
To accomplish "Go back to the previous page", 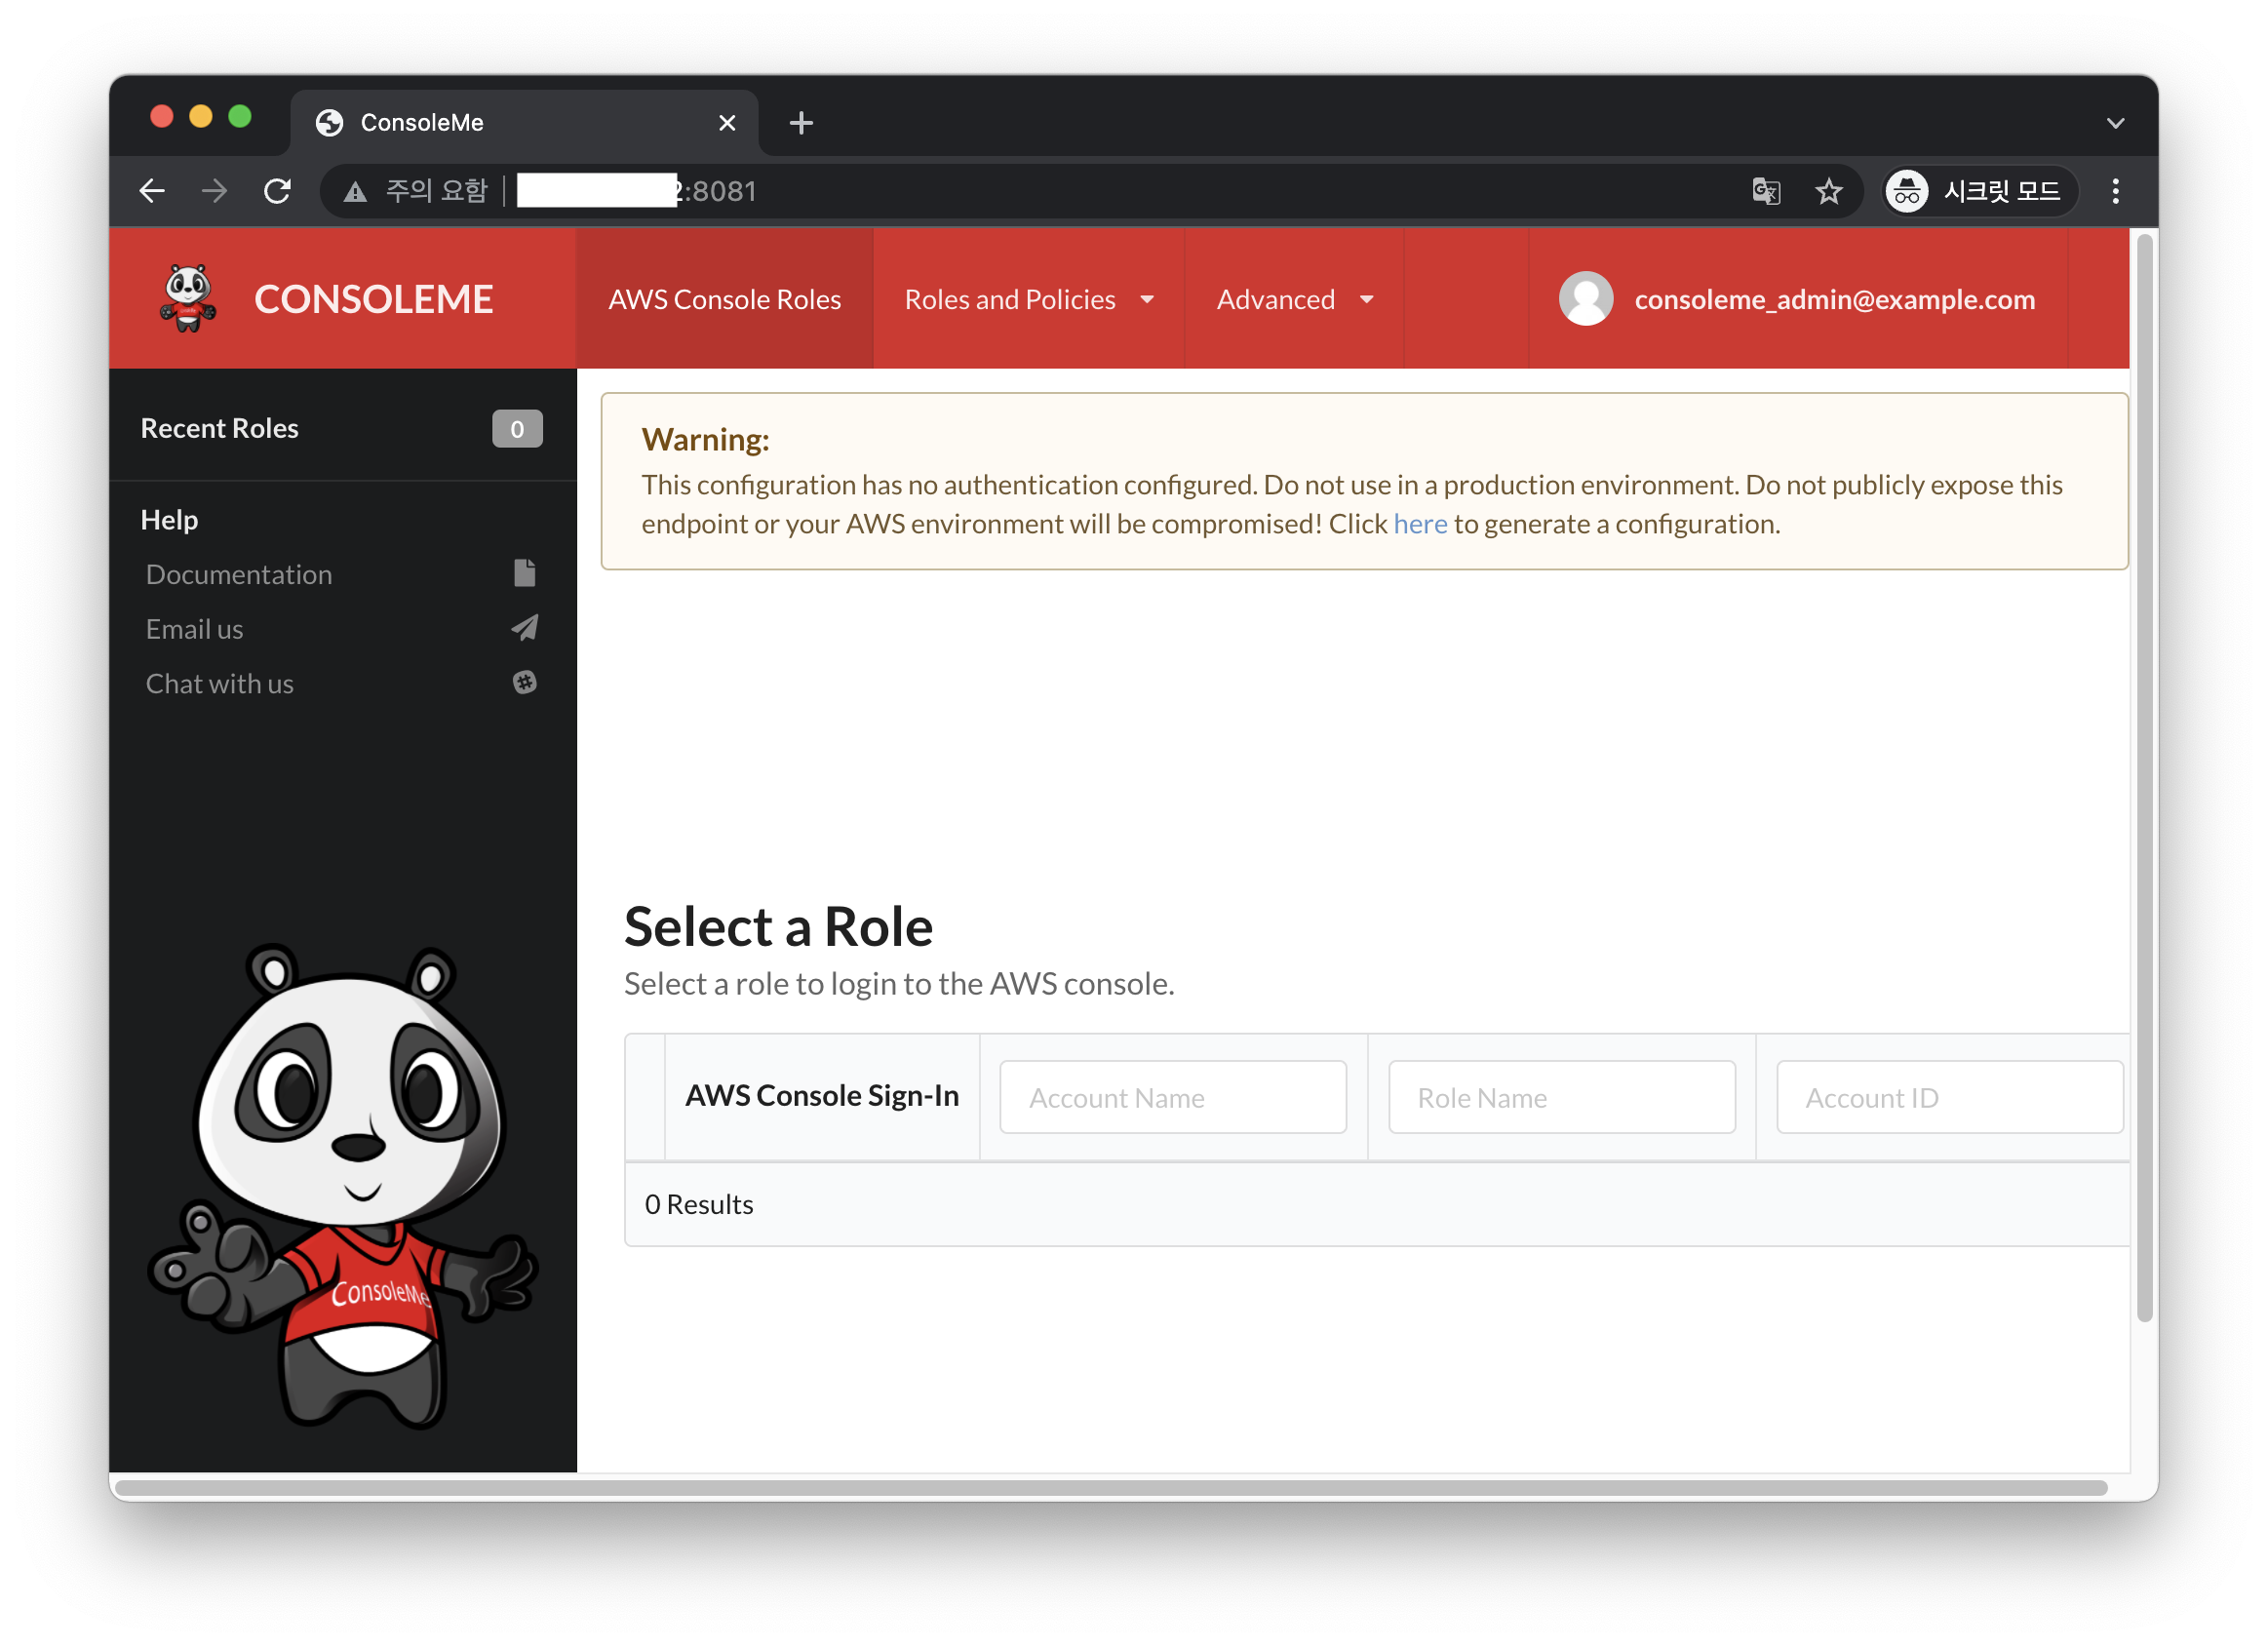I will [152, 191].
